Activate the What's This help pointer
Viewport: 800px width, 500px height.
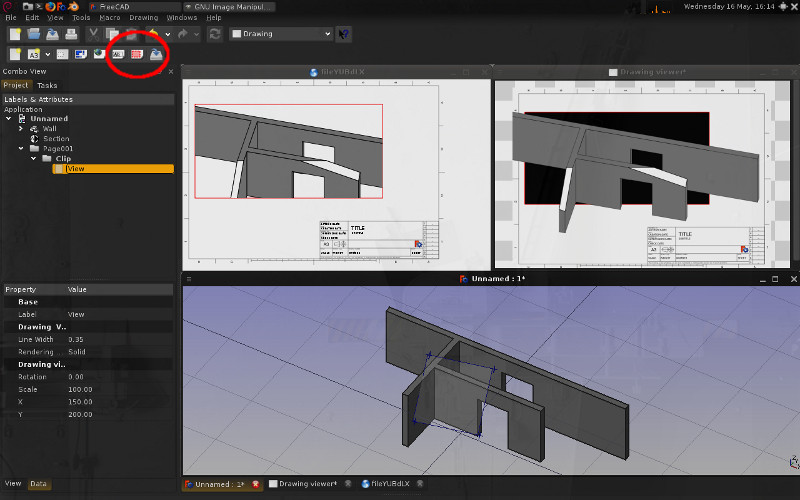tap(343, 34)
